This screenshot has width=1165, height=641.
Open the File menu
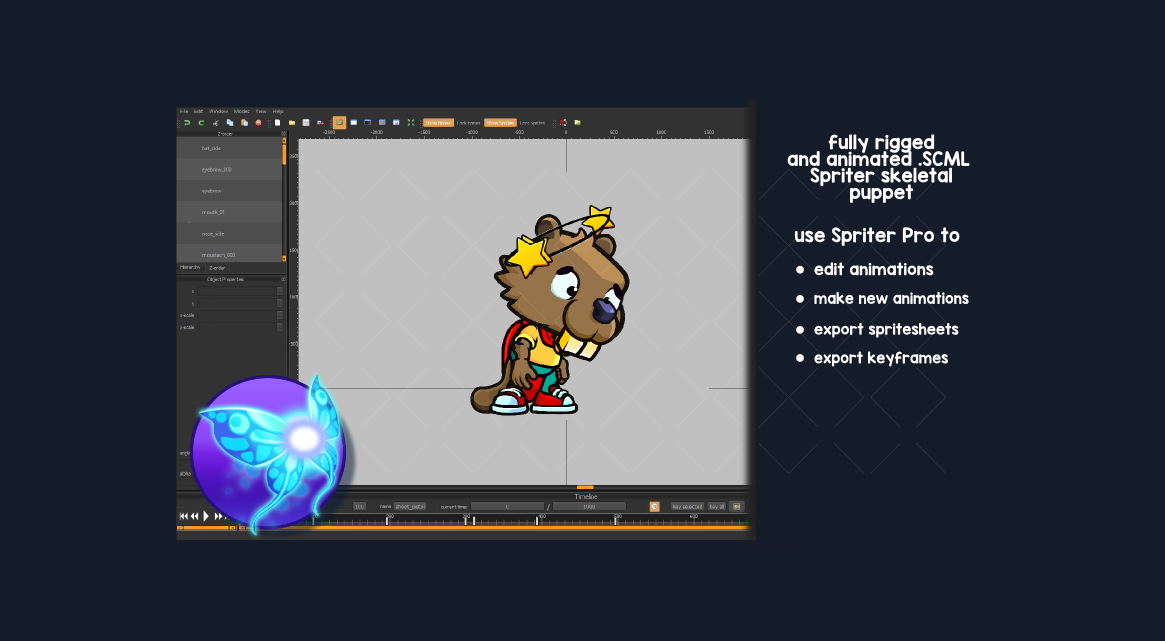[x=184, y=111]
